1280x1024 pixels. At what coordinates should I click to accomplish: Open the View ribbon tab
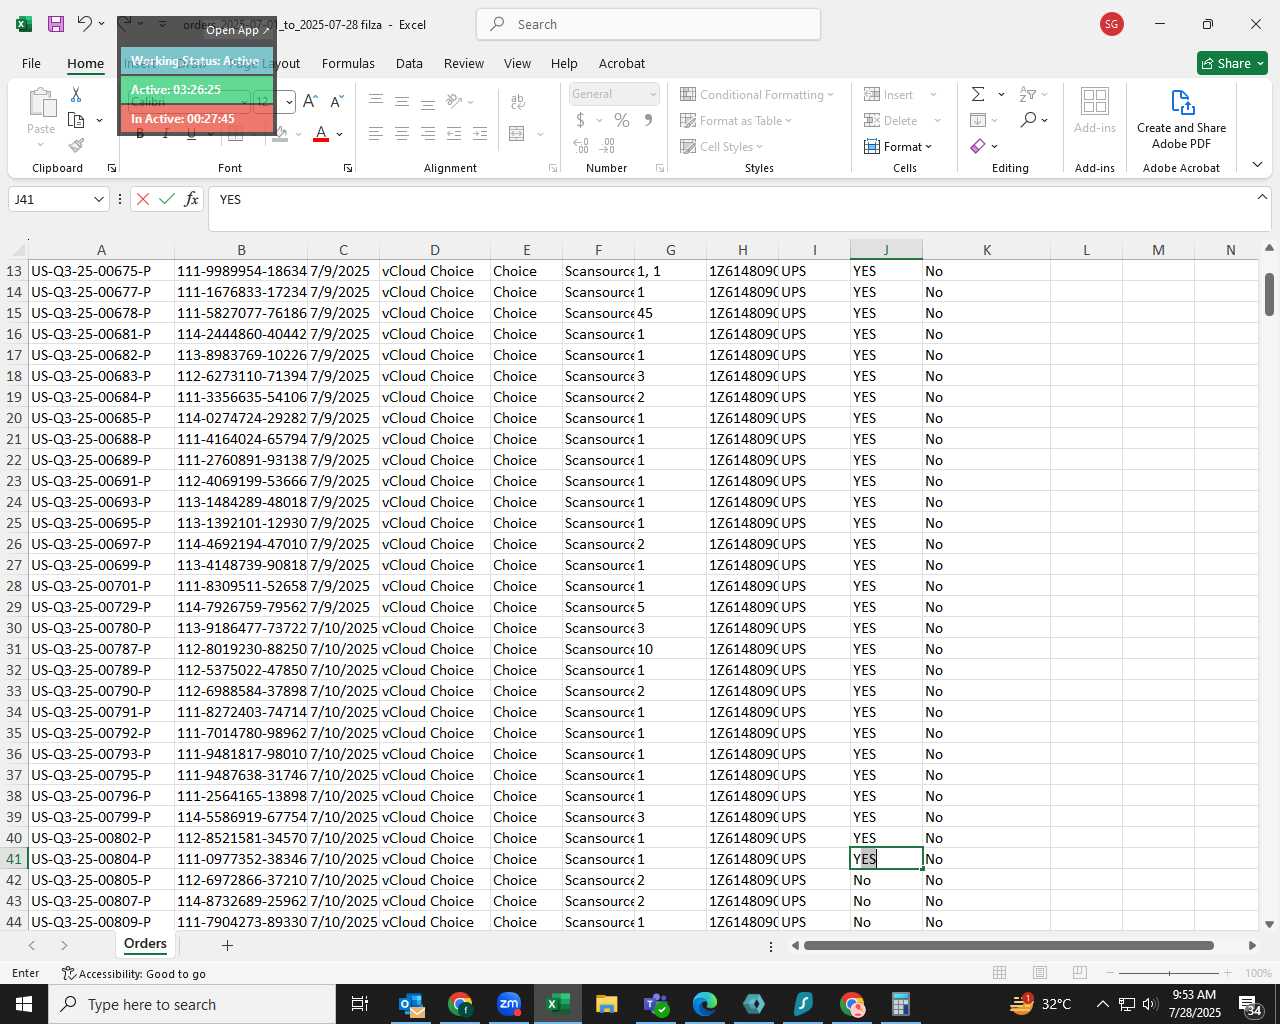pos(517,63)
